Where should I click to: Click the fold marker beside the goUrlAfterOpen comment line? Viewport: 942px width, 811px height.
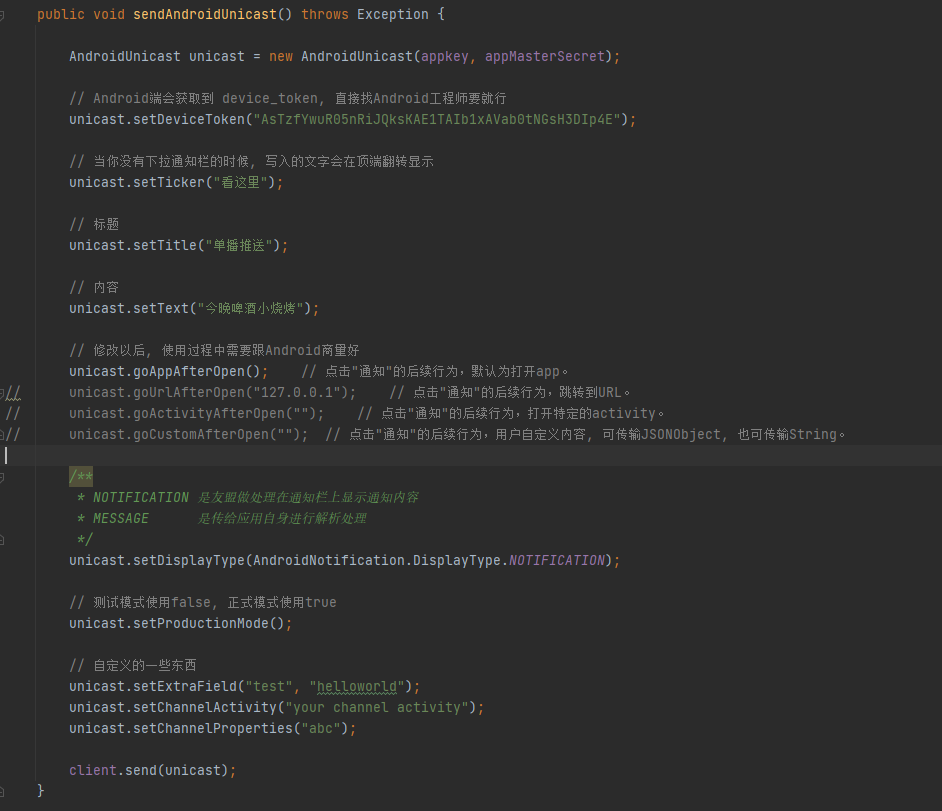tap(2, 393)
